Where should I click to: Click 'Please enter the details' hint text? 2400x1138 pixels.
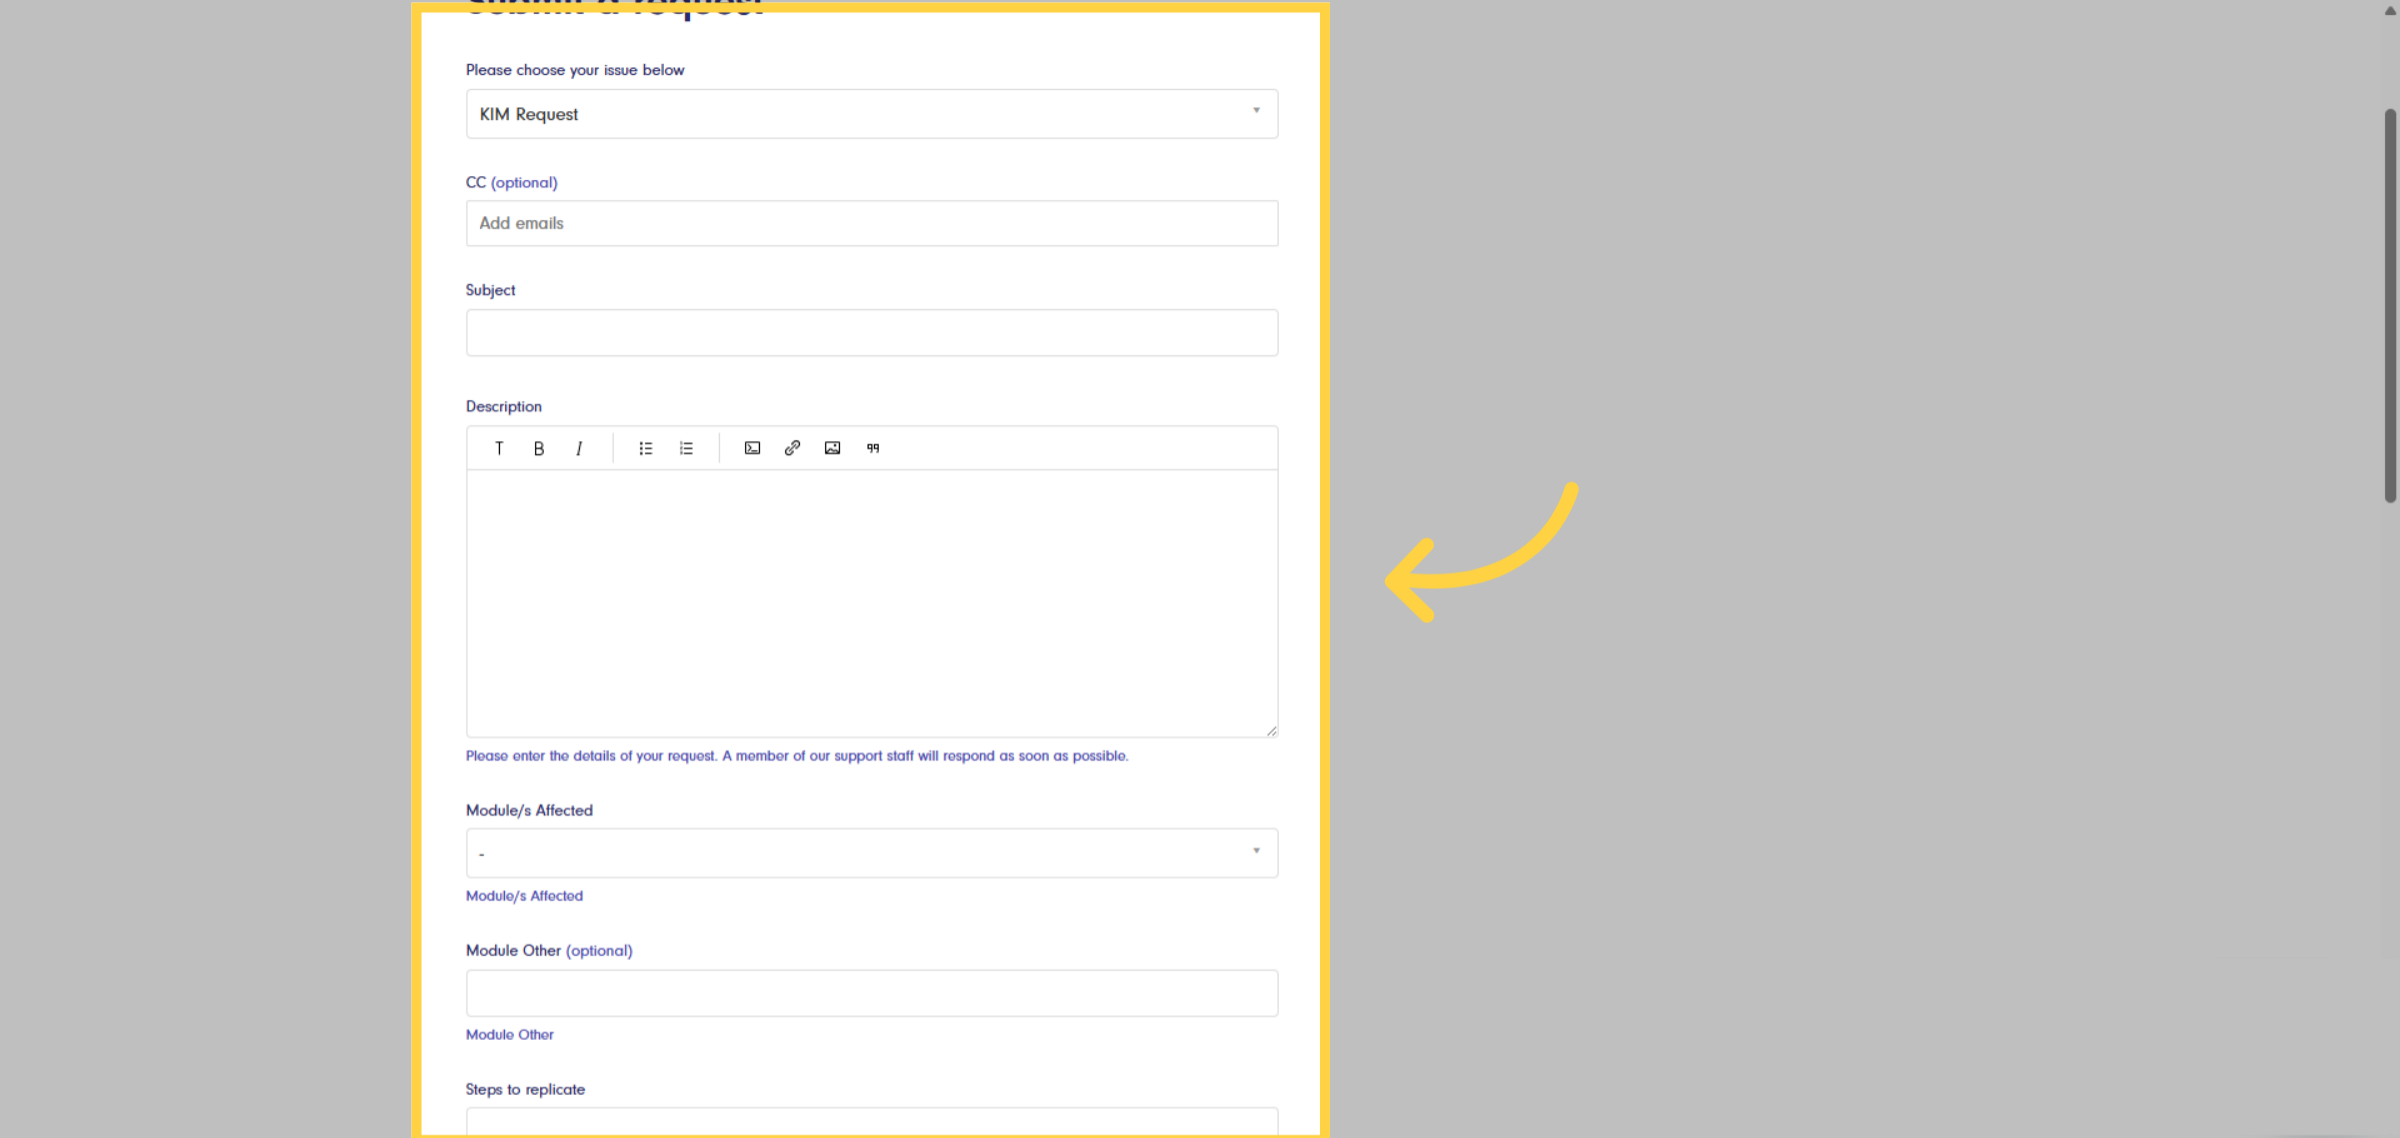pos(797,756)
